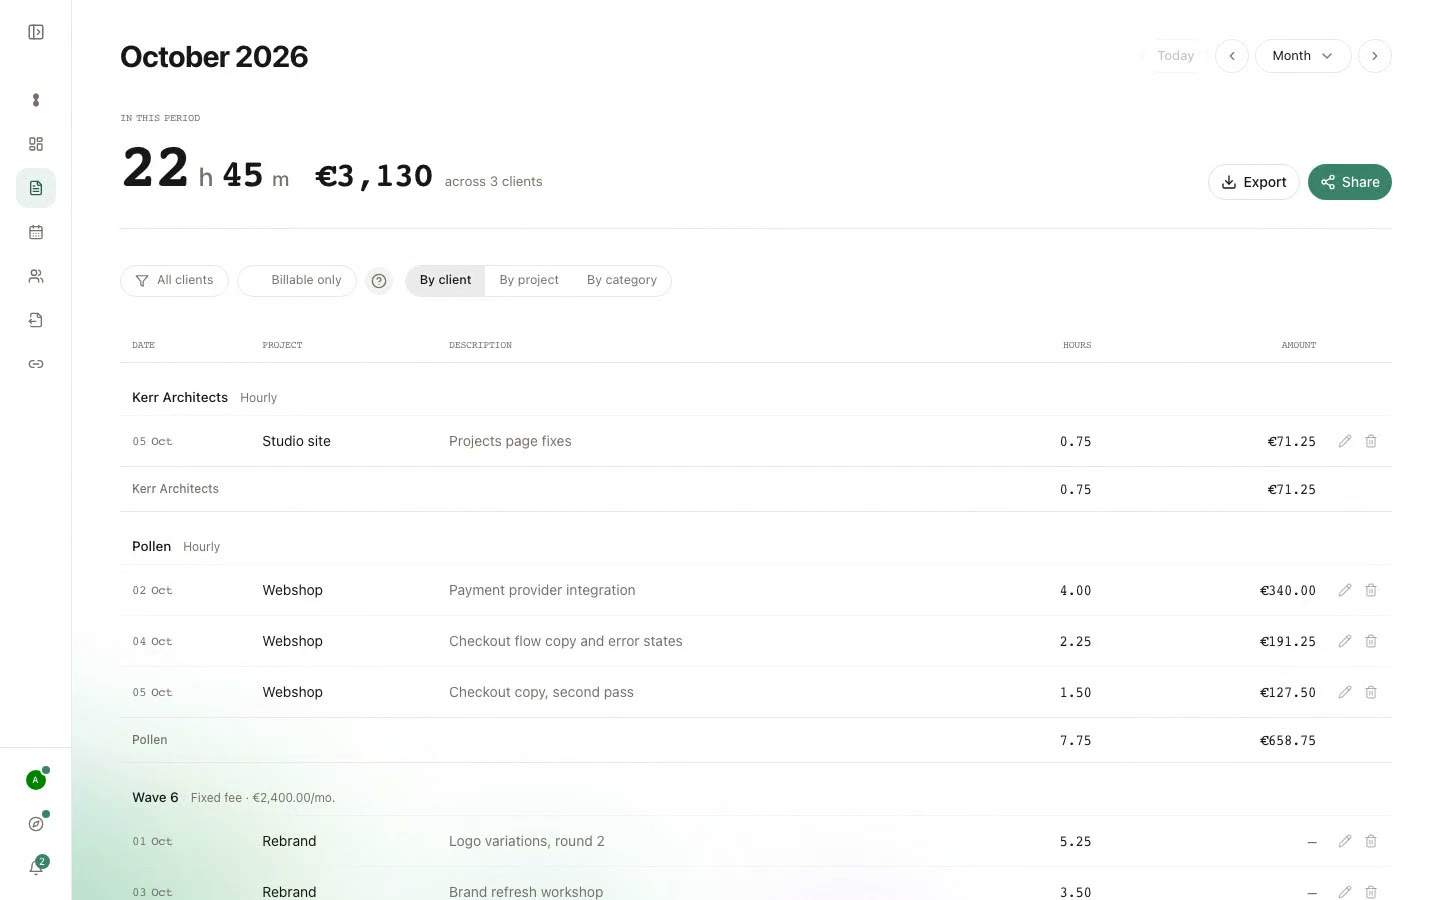Screen dimensions: 1440x900
Task: Delete the Checkout copy, second pass entry
Action: [1371, 692]
